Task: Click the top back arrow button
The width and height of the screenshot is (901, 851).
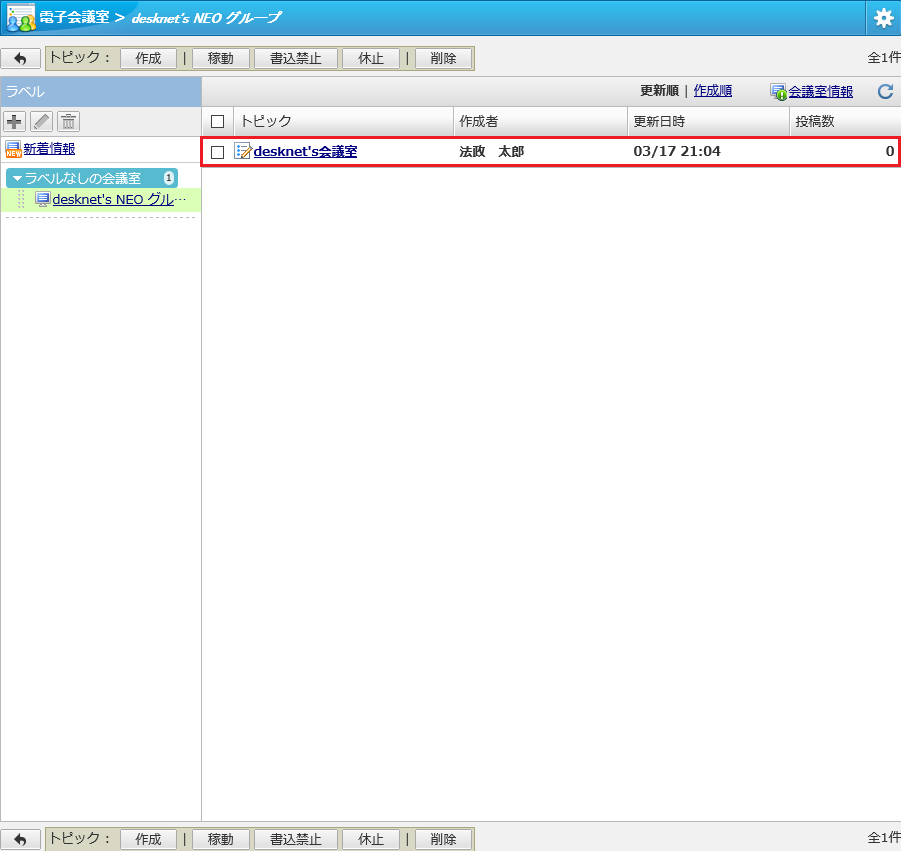Action: tap(21, 59)
